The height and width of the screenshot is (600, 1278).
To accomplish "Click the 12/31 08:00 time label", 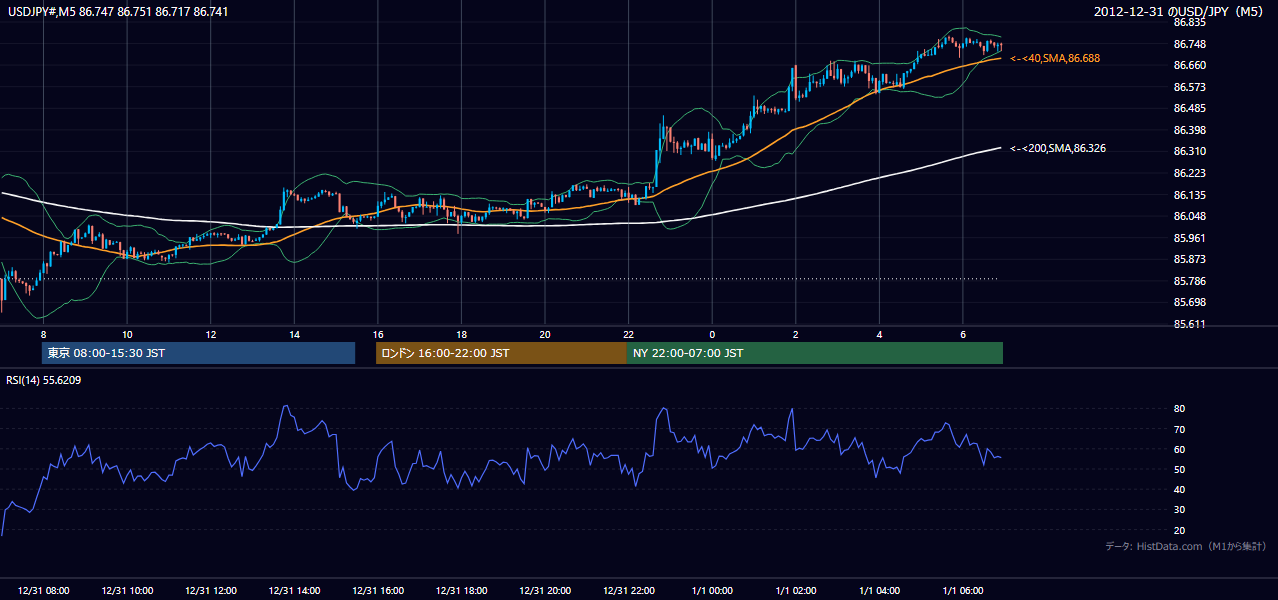I will (43, 591).
